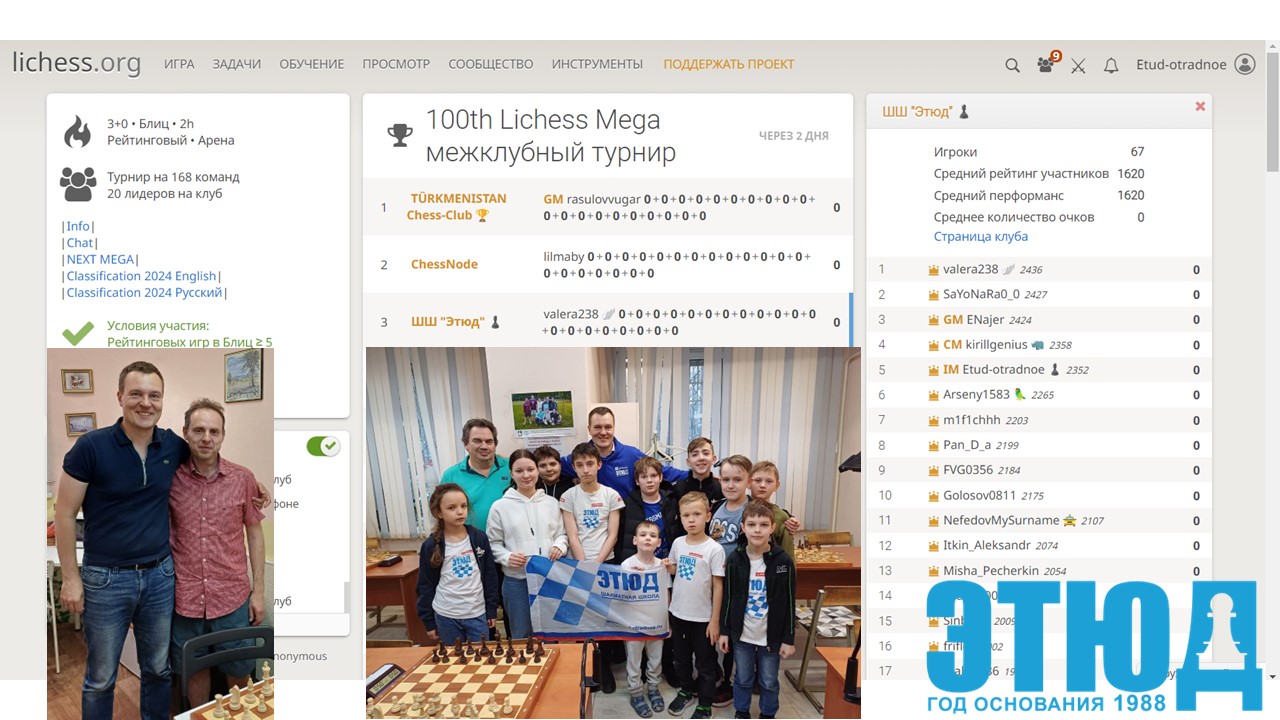Click ПОДДЕРЖАТЬ ПРОЕКТ link
The height and width of the screenshot is (720, 1280).
[x=729, y=64]
